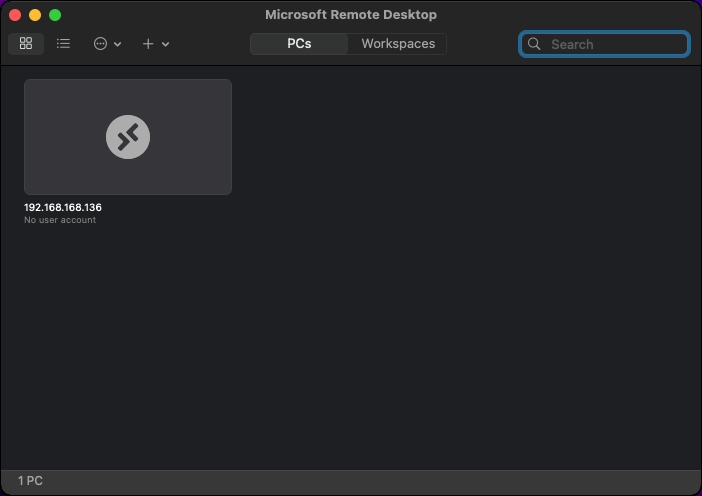
Task: Maximize the window with green button
Action: [x=55, y=15]
